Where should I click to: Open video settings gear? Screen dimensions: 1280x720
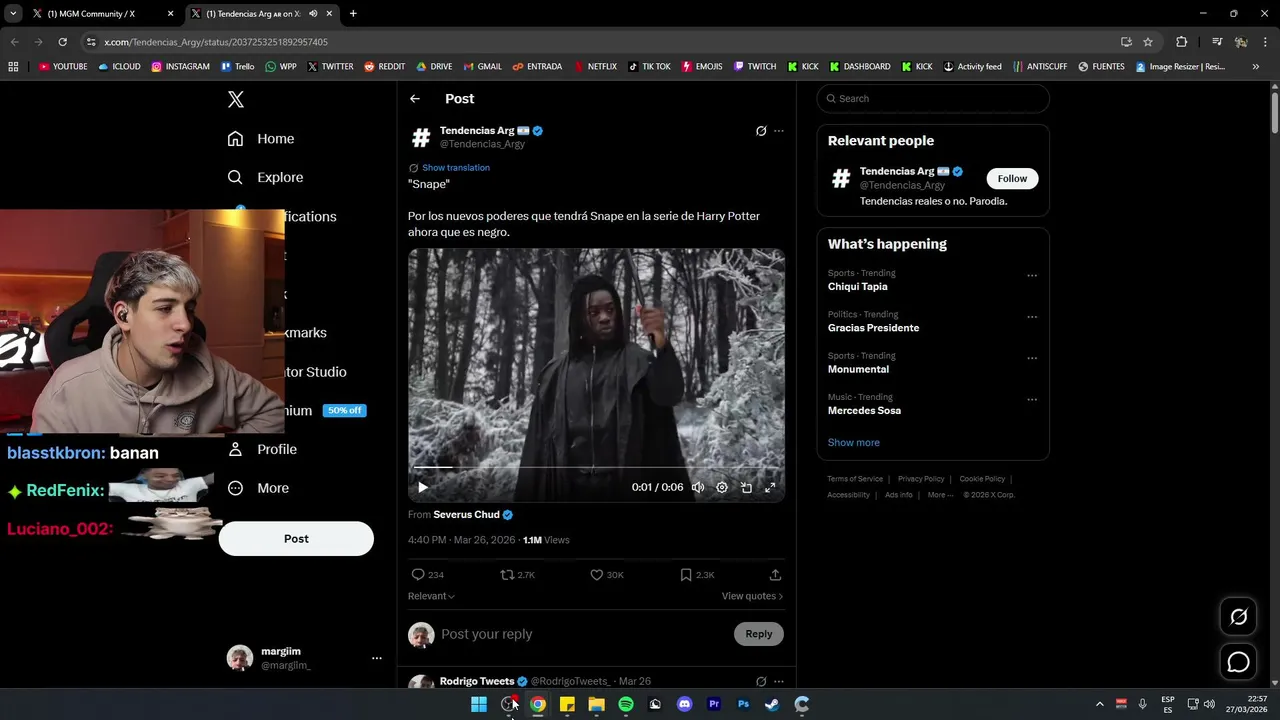pyautogui.click(x=722, y=488)
